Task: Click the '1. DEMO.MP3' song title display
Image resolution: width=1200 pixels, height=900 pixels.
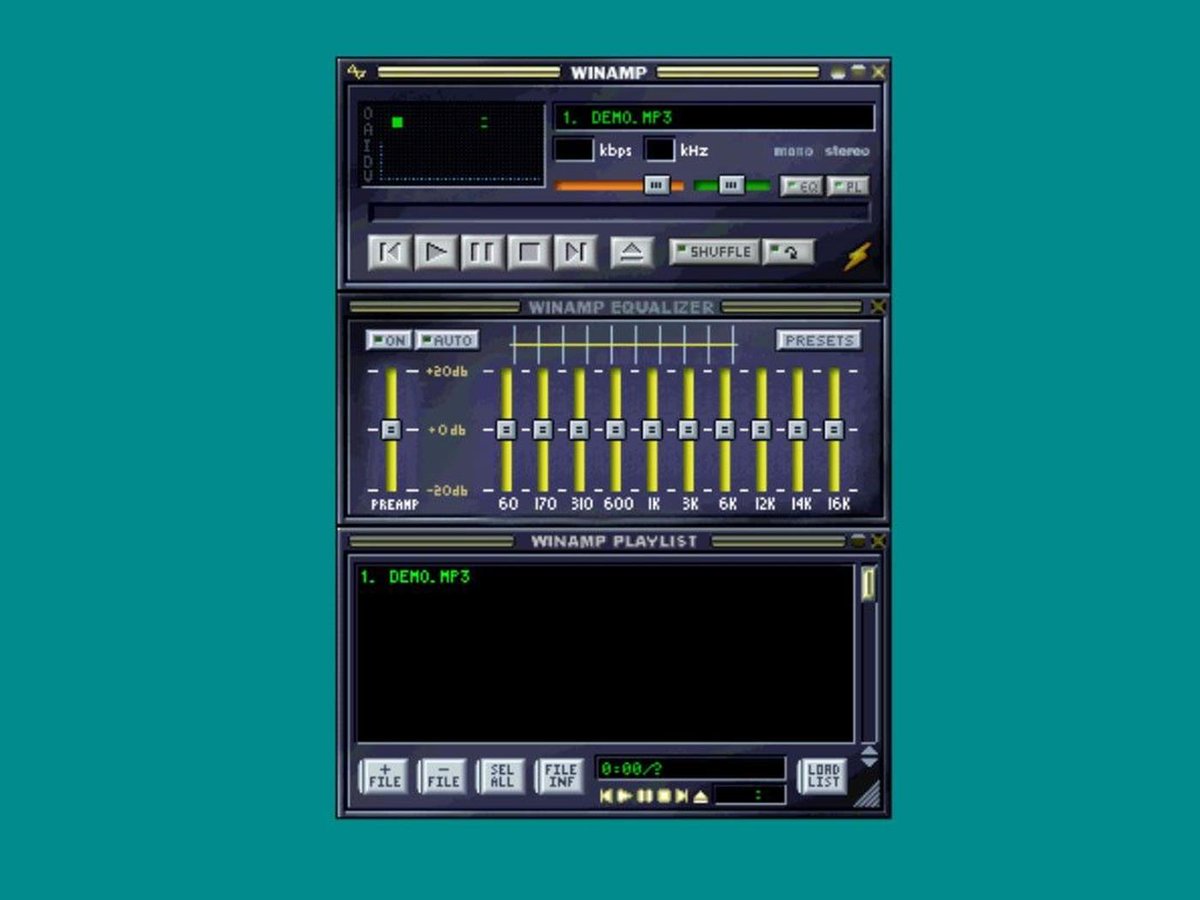Action: [714, 117]
